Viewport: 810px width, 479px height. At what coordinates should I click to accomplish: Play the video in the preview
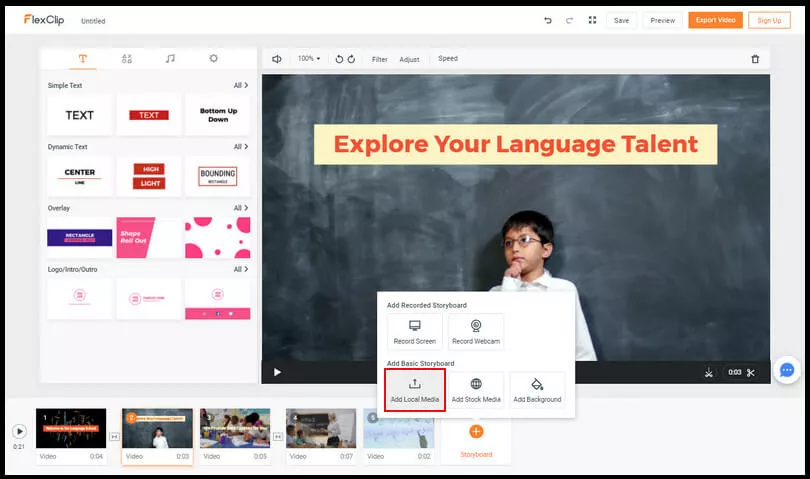tap(277, 372)
